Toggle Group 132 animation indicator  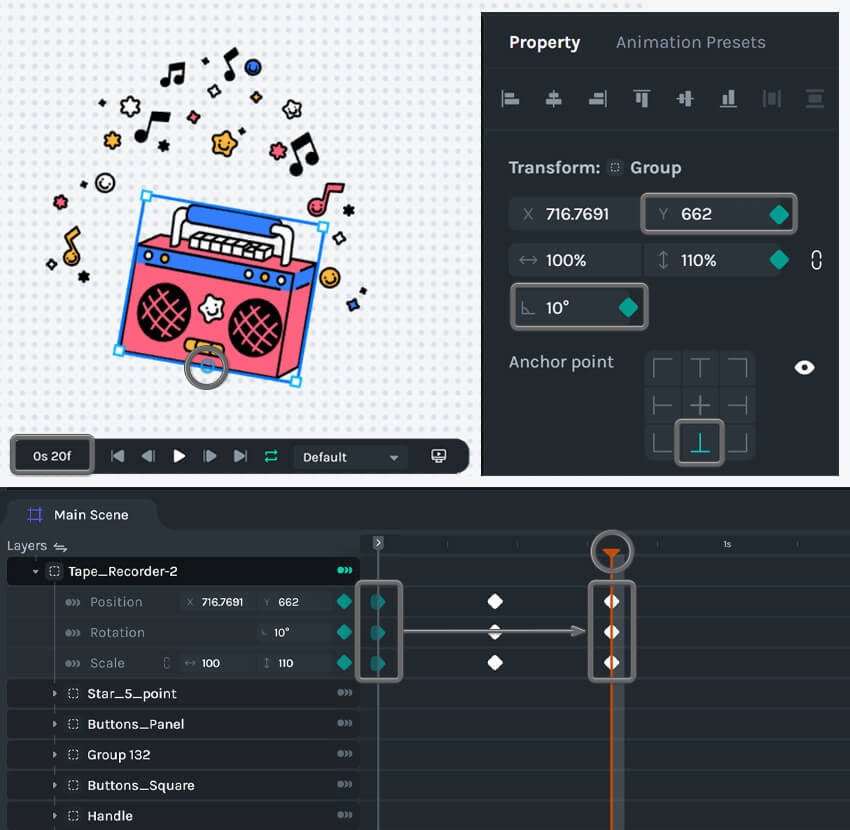click(x=345, y=754)
